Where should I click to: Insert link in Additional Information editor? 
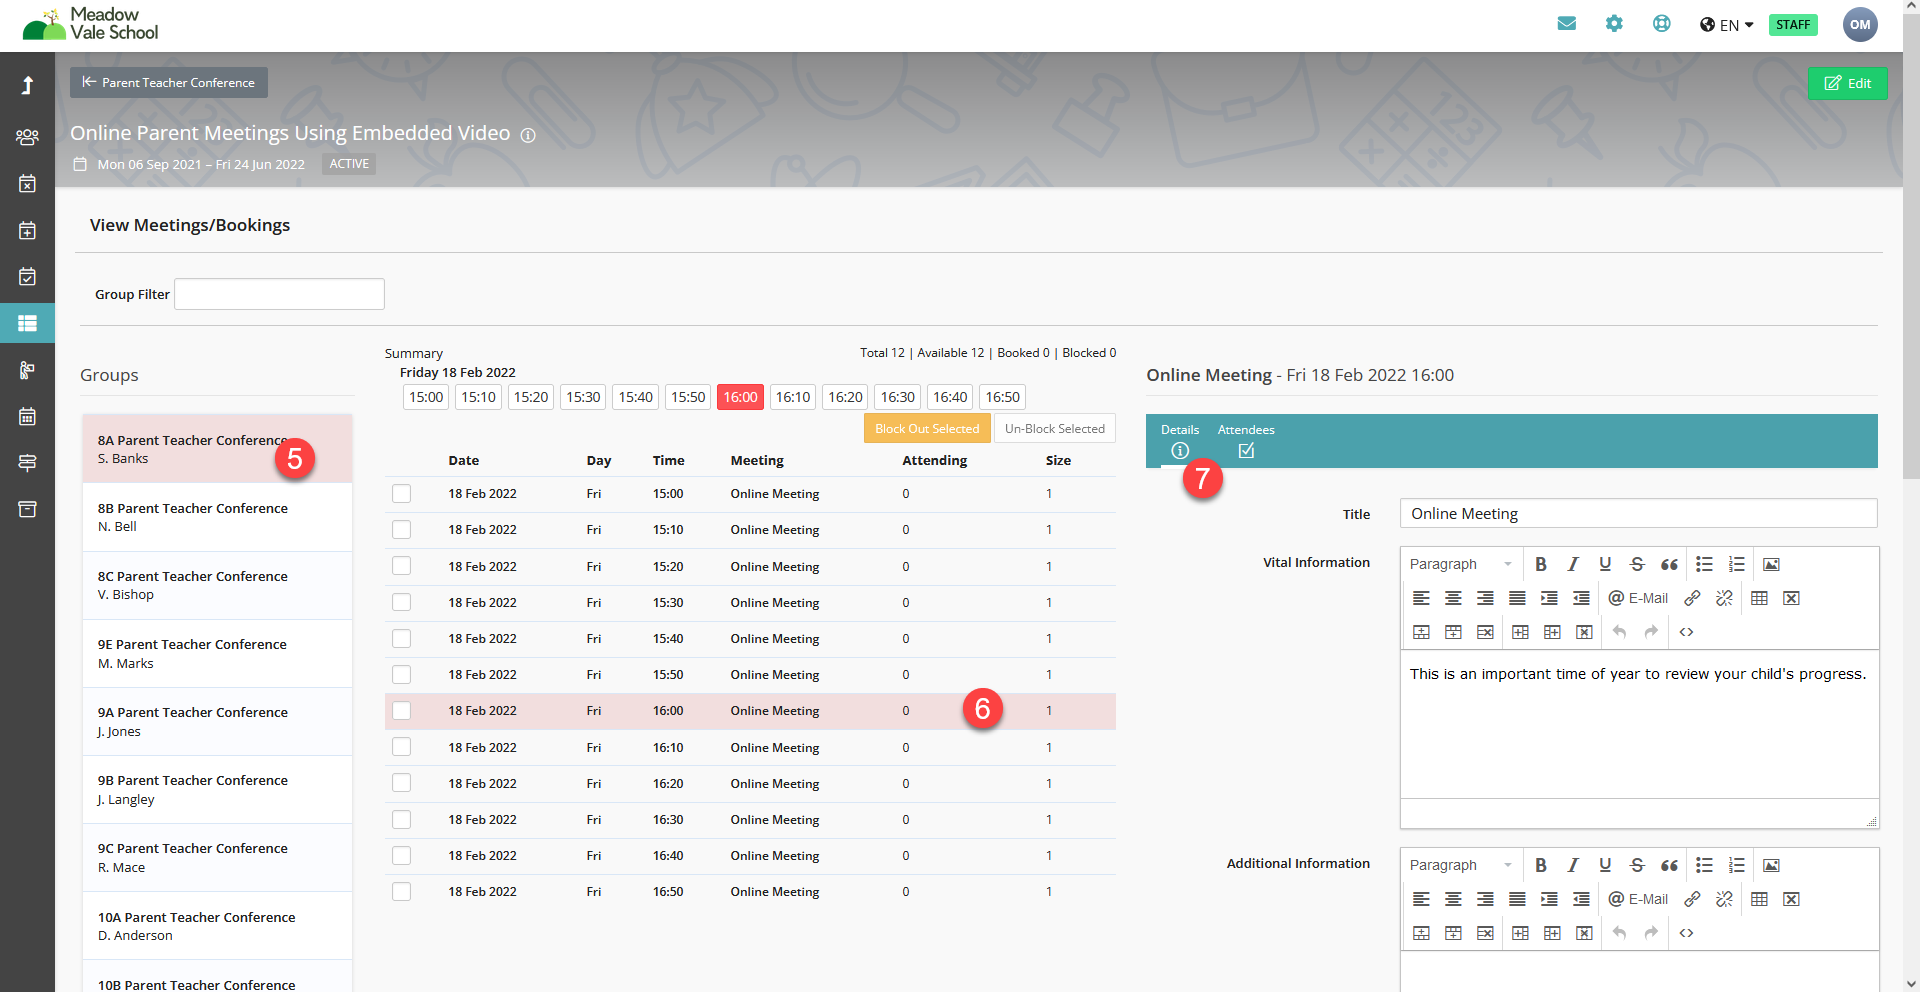pyautogui.click(x=1692, y=899)
